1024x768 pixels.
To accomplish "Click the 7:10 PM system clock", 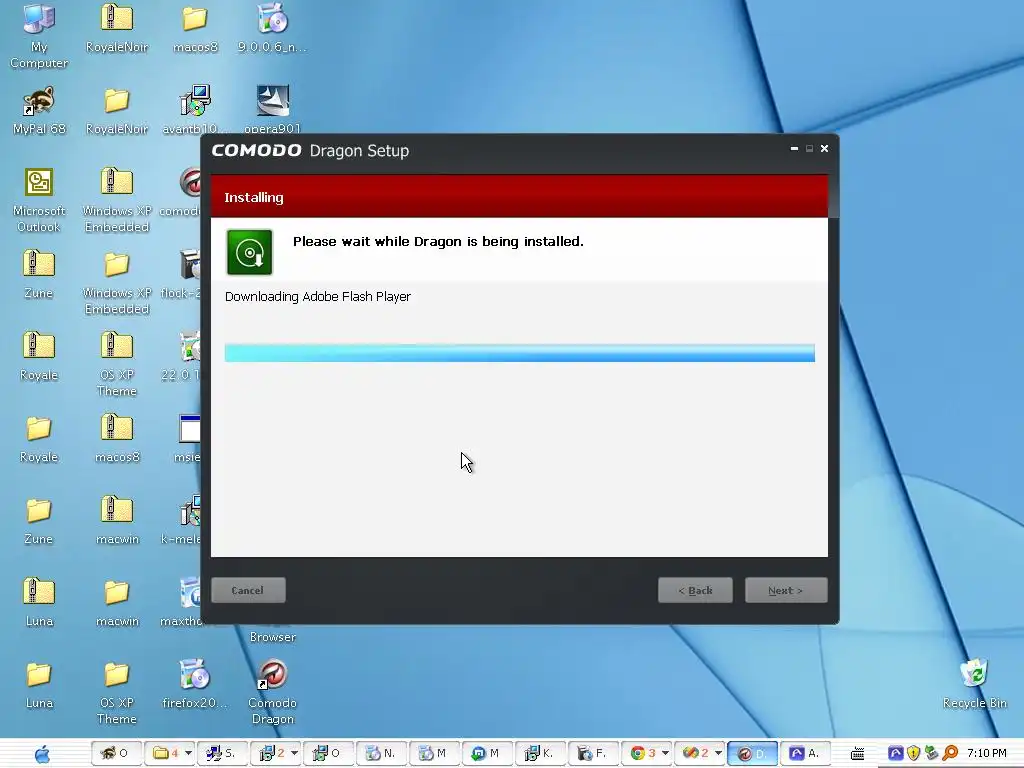I will 987,753.
